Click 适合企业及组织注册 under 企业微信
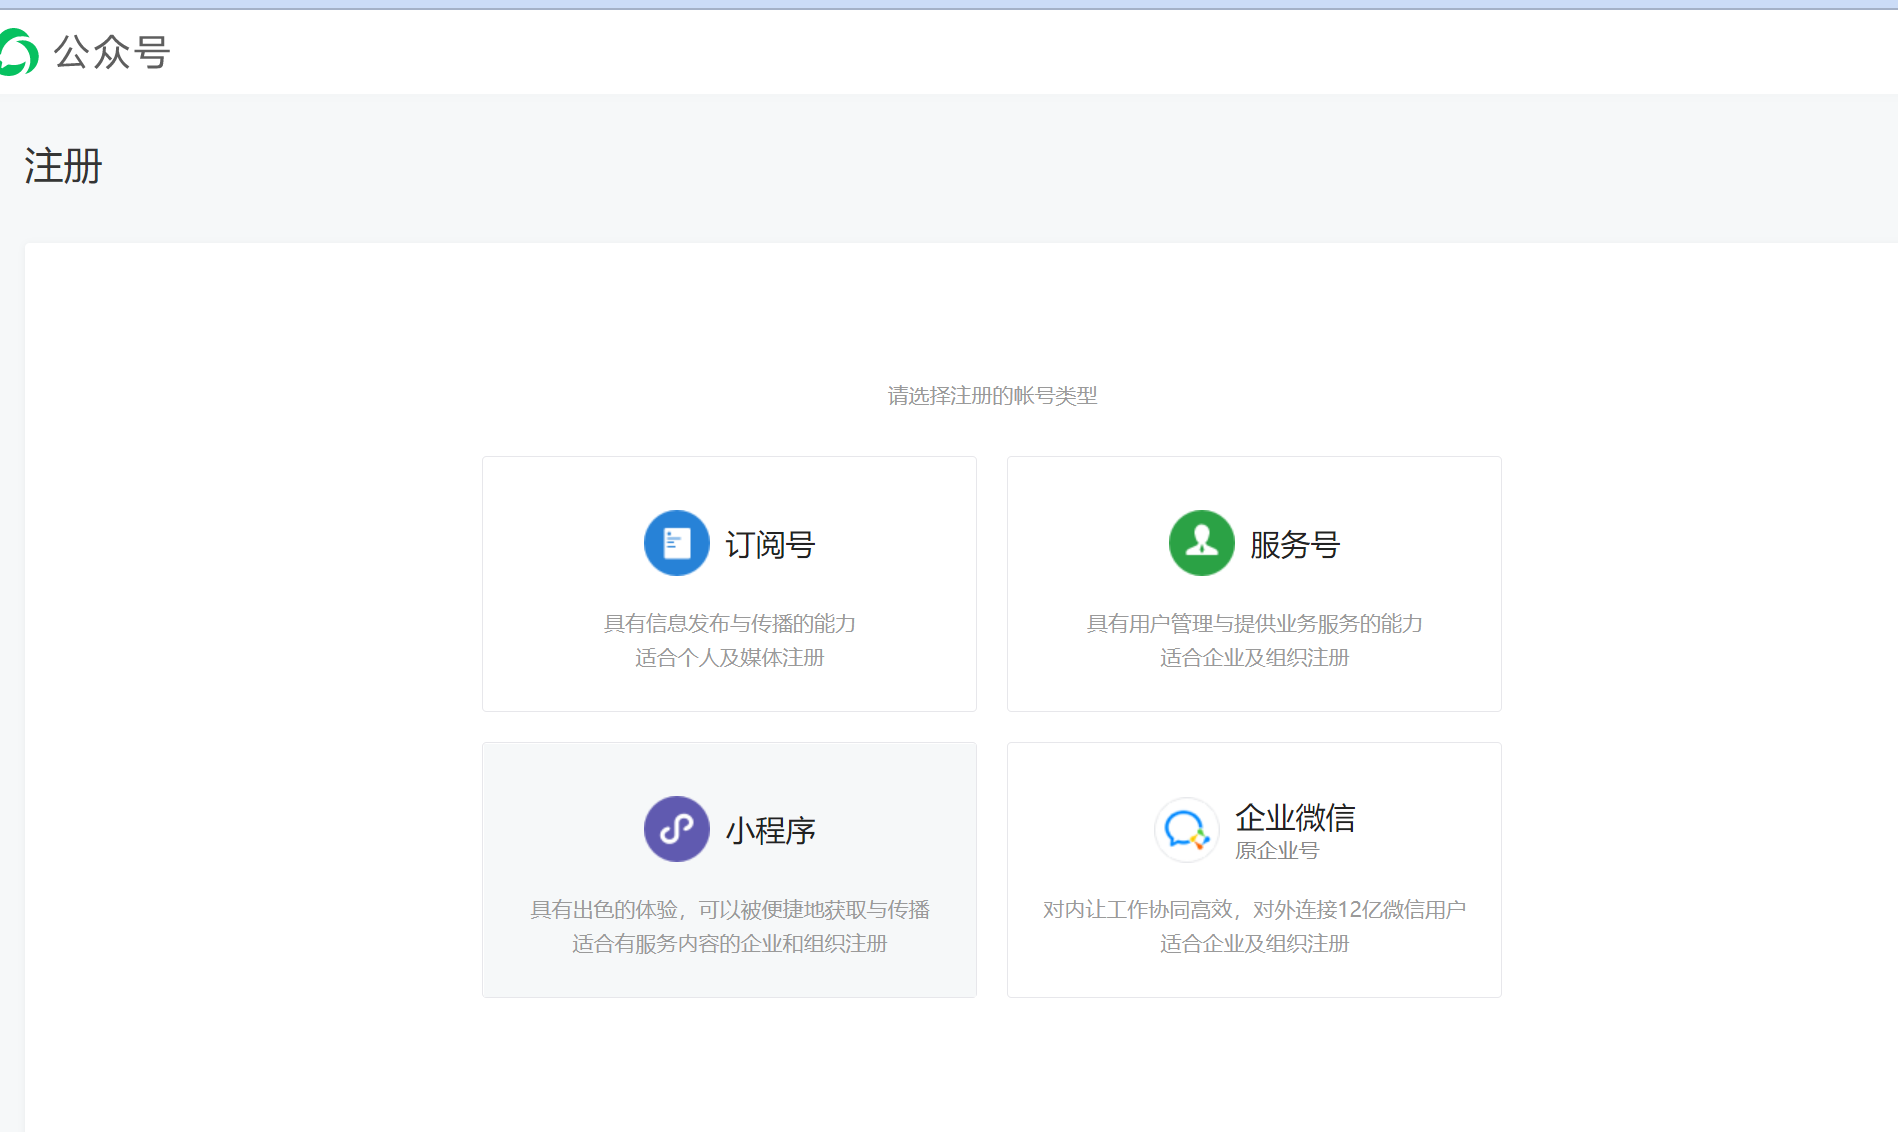 (x=1254, y=944)
